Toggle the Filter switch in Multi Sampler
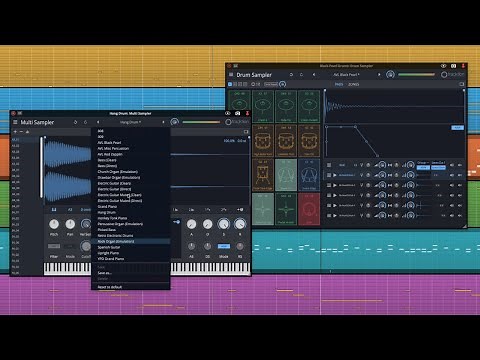 (x=54, y=246)
